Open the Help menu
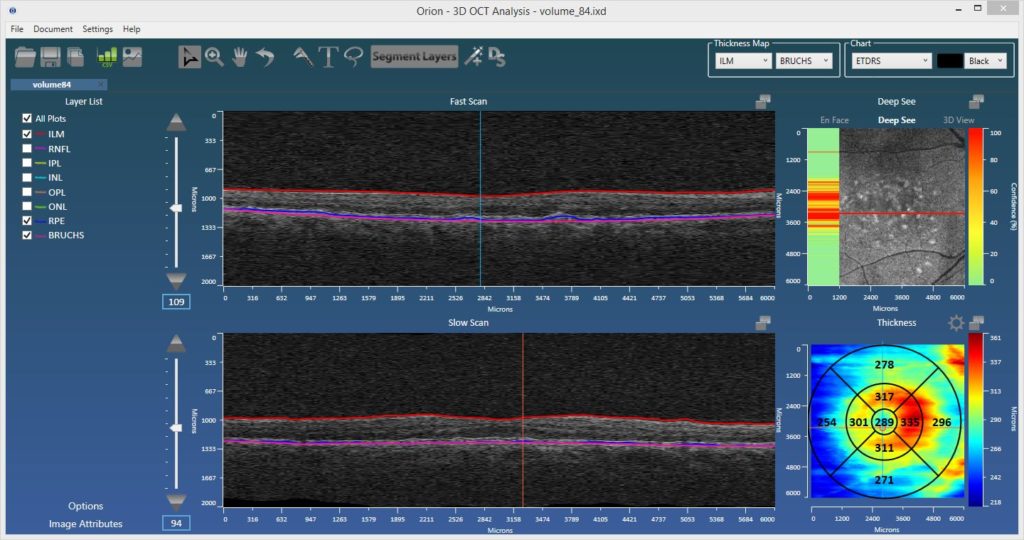The image size is (1024, 540). [131, 29]
